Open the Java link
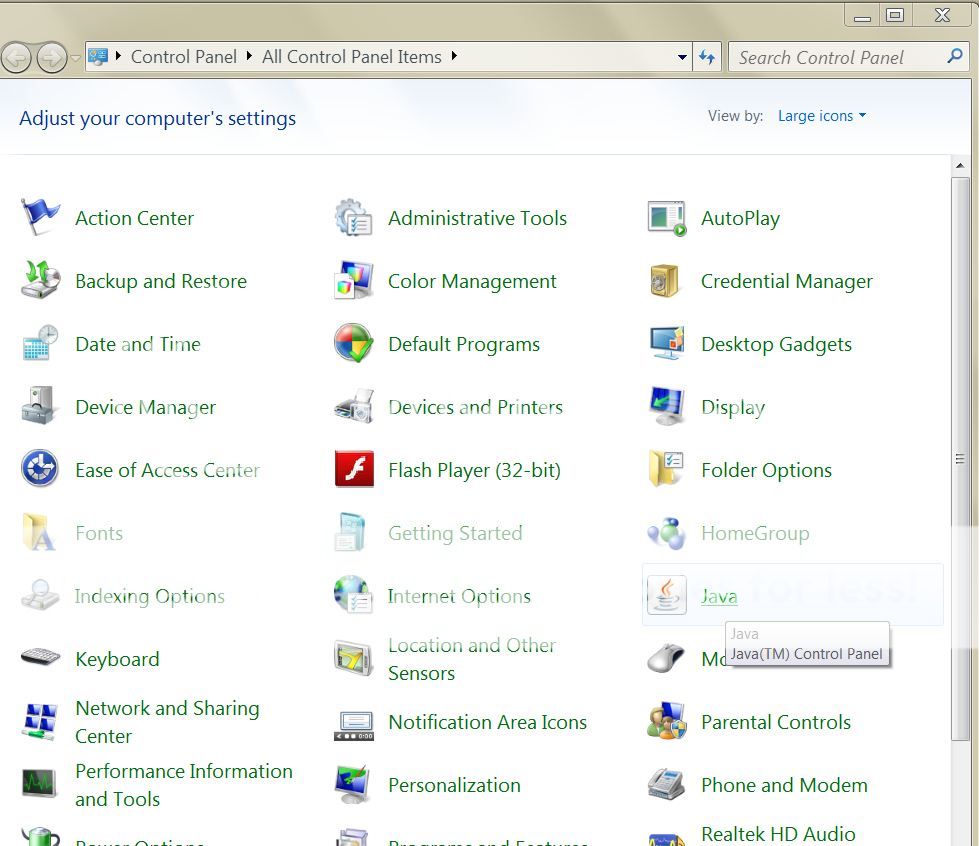Screen dimensions: 979x846 [719, 596]
